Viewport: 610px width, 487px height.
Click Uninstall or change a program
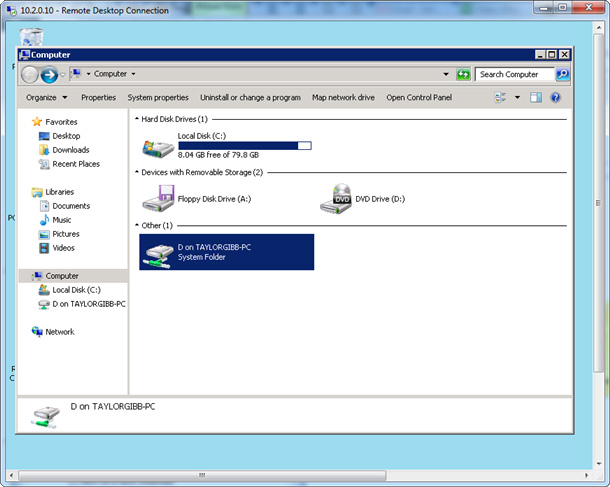250,97
